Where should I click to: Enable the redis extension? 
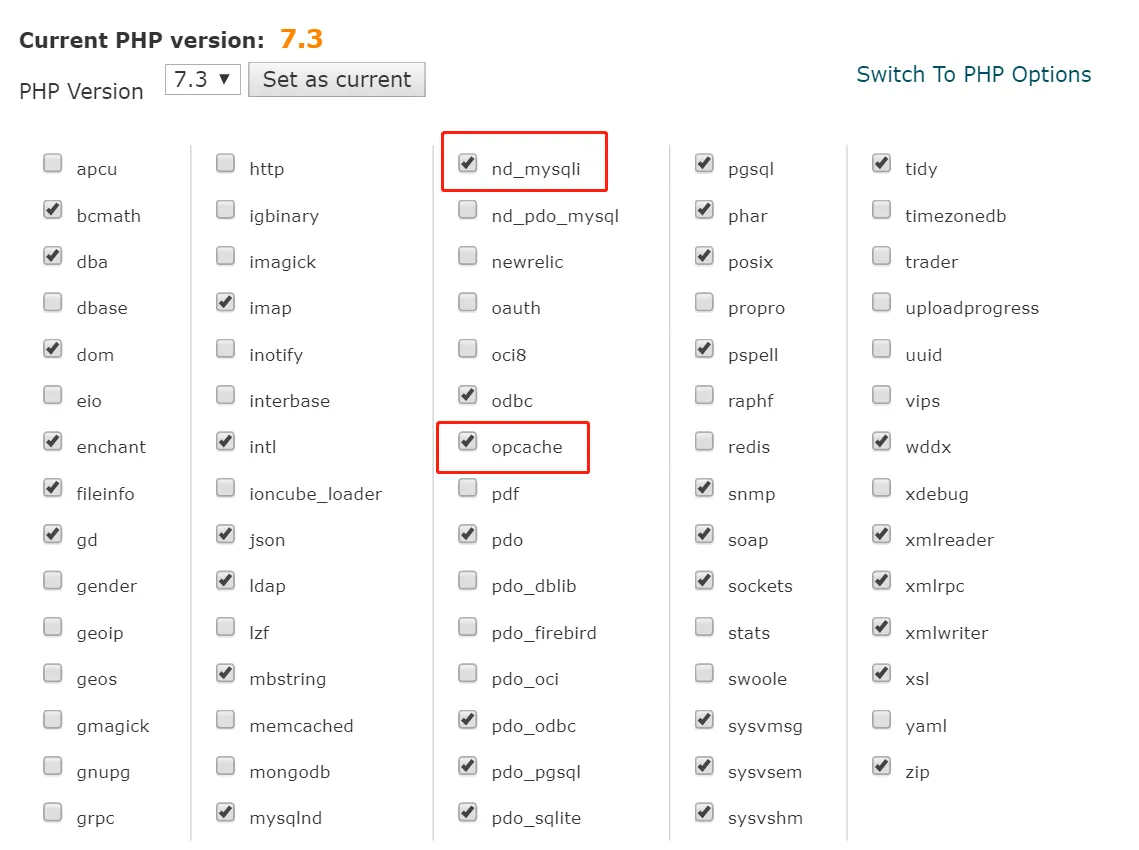704,441
